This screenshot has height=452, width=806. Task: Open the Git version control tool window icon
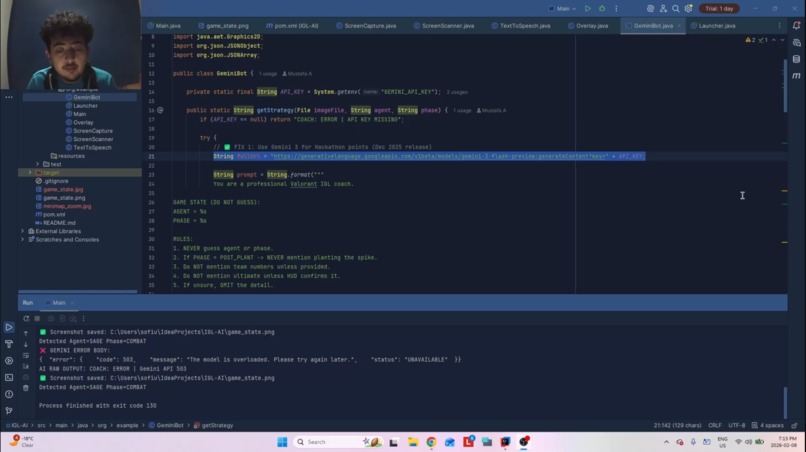point(9,410)
